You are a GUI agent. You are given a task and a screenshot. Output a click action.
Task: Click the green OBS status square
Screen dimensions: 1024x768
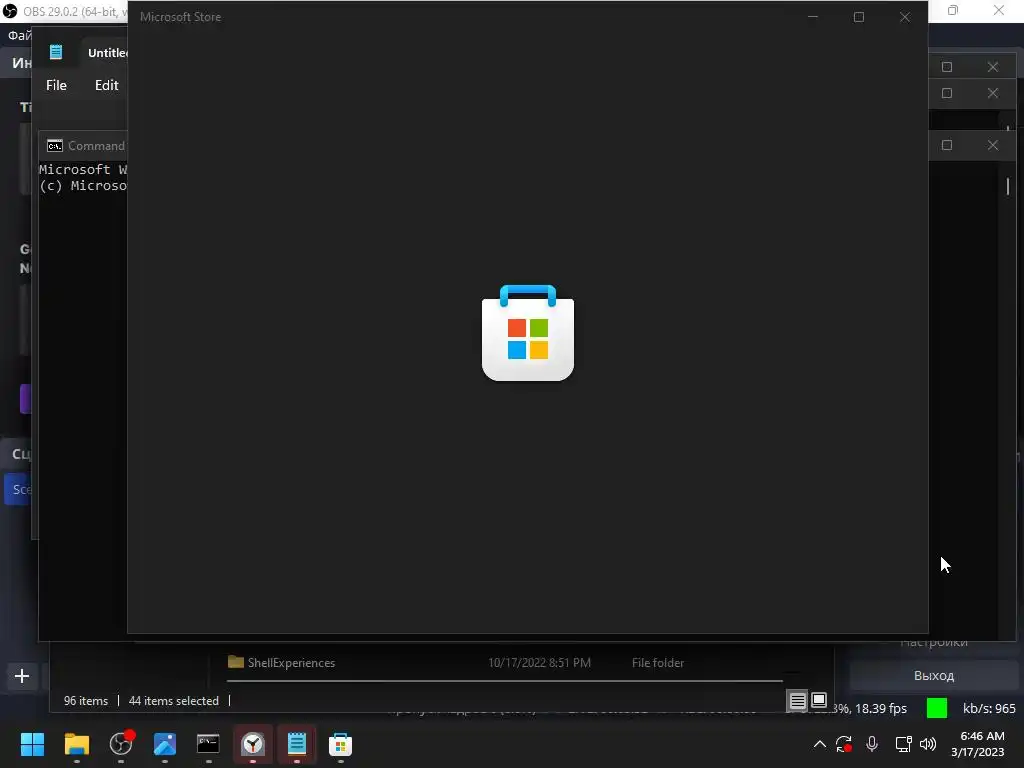[937, 708]
